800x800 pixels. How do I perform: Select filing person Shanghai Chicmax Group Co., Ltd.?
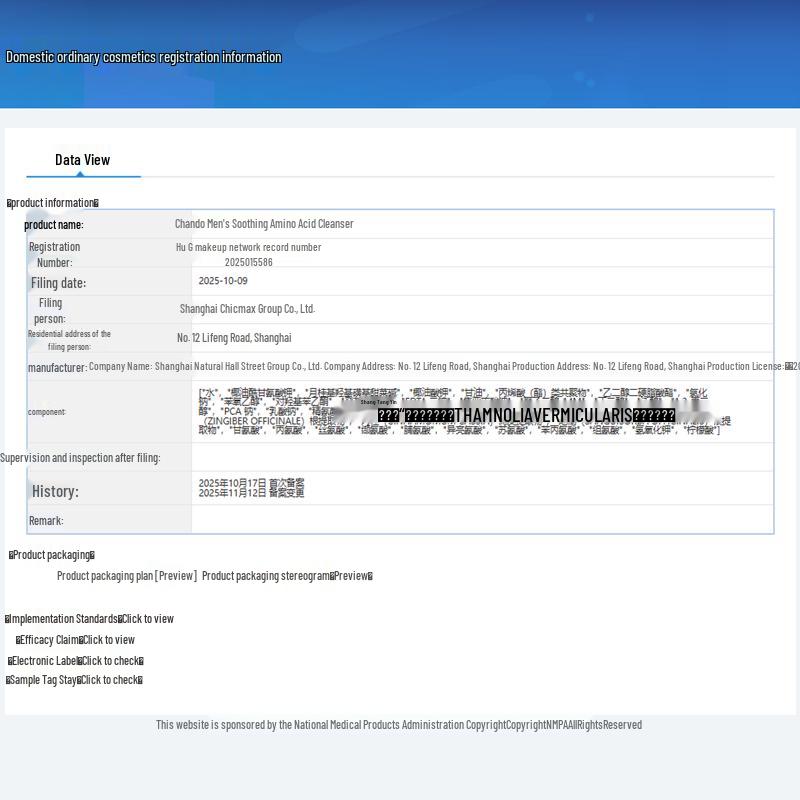coord(247,309)
